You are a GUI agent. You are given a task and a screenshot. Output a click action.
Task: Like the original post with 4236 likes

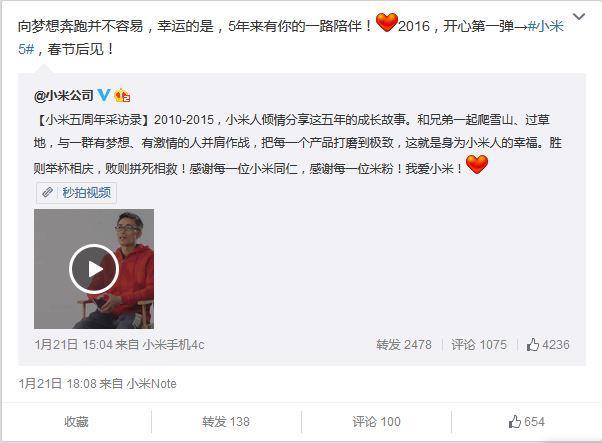tap(548, 345)
